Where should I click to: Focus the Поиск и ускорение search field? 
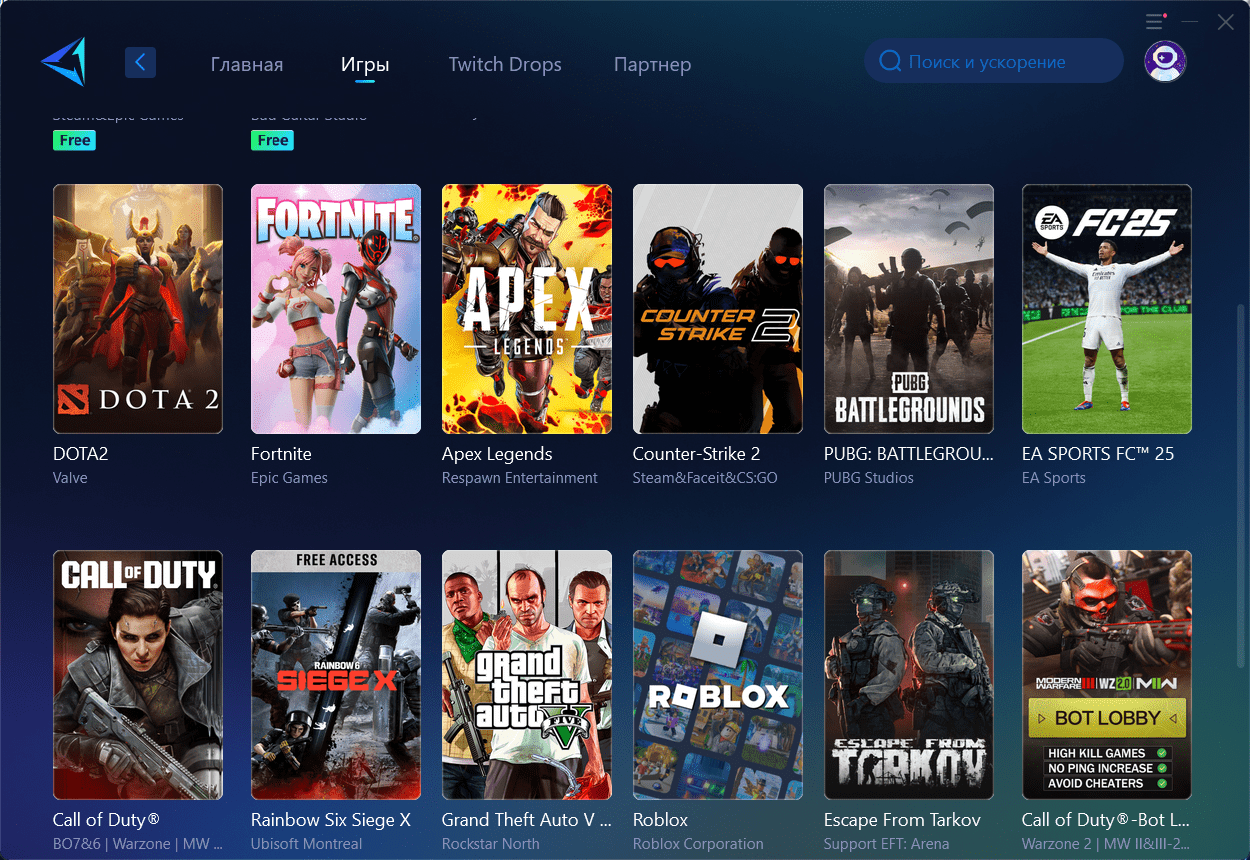pos(994,62)
